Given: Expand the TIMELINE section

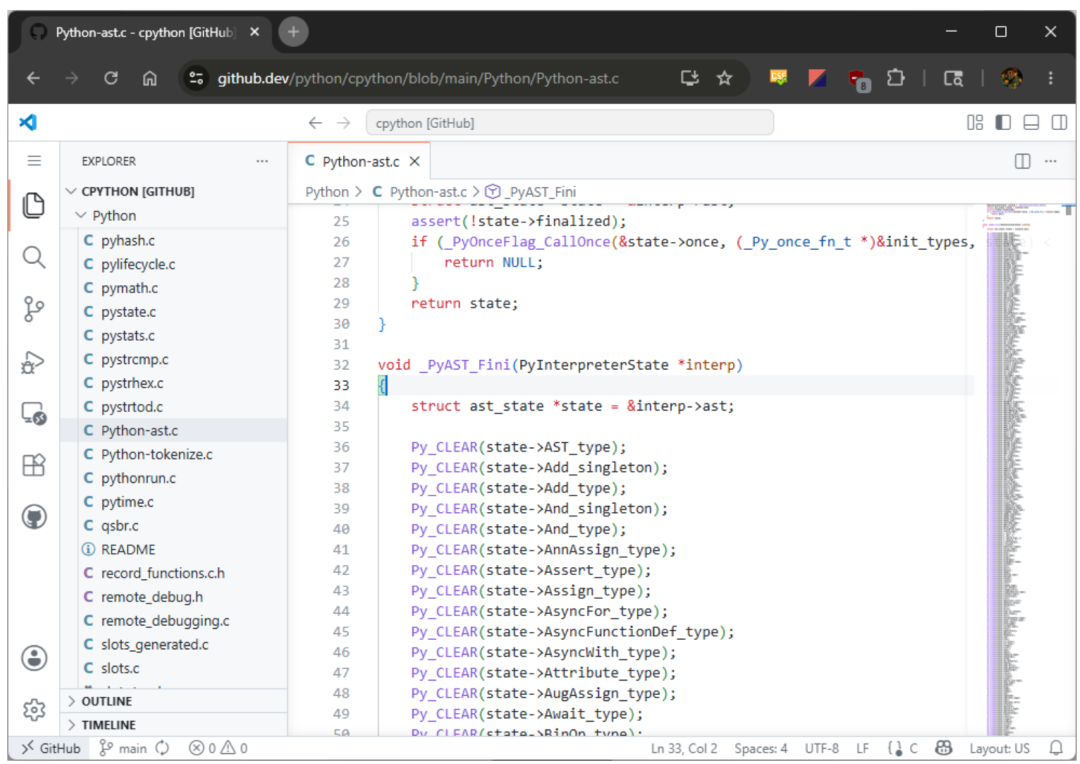Looking at the screenshot, I should point(174,725).
